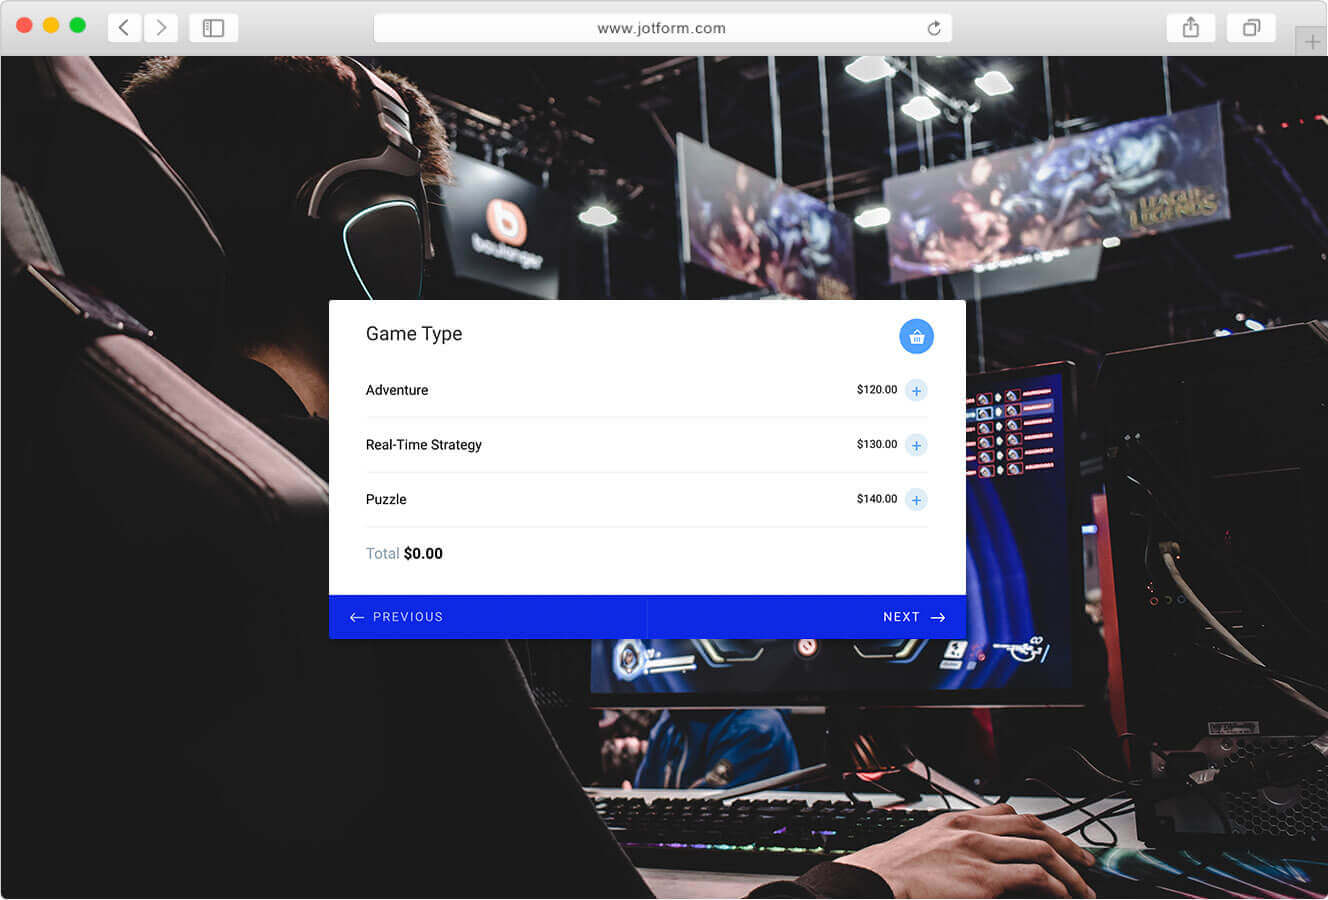Select the Adventure product name
The height and width of the screenshot is (900, 1328).
point(397,390)
